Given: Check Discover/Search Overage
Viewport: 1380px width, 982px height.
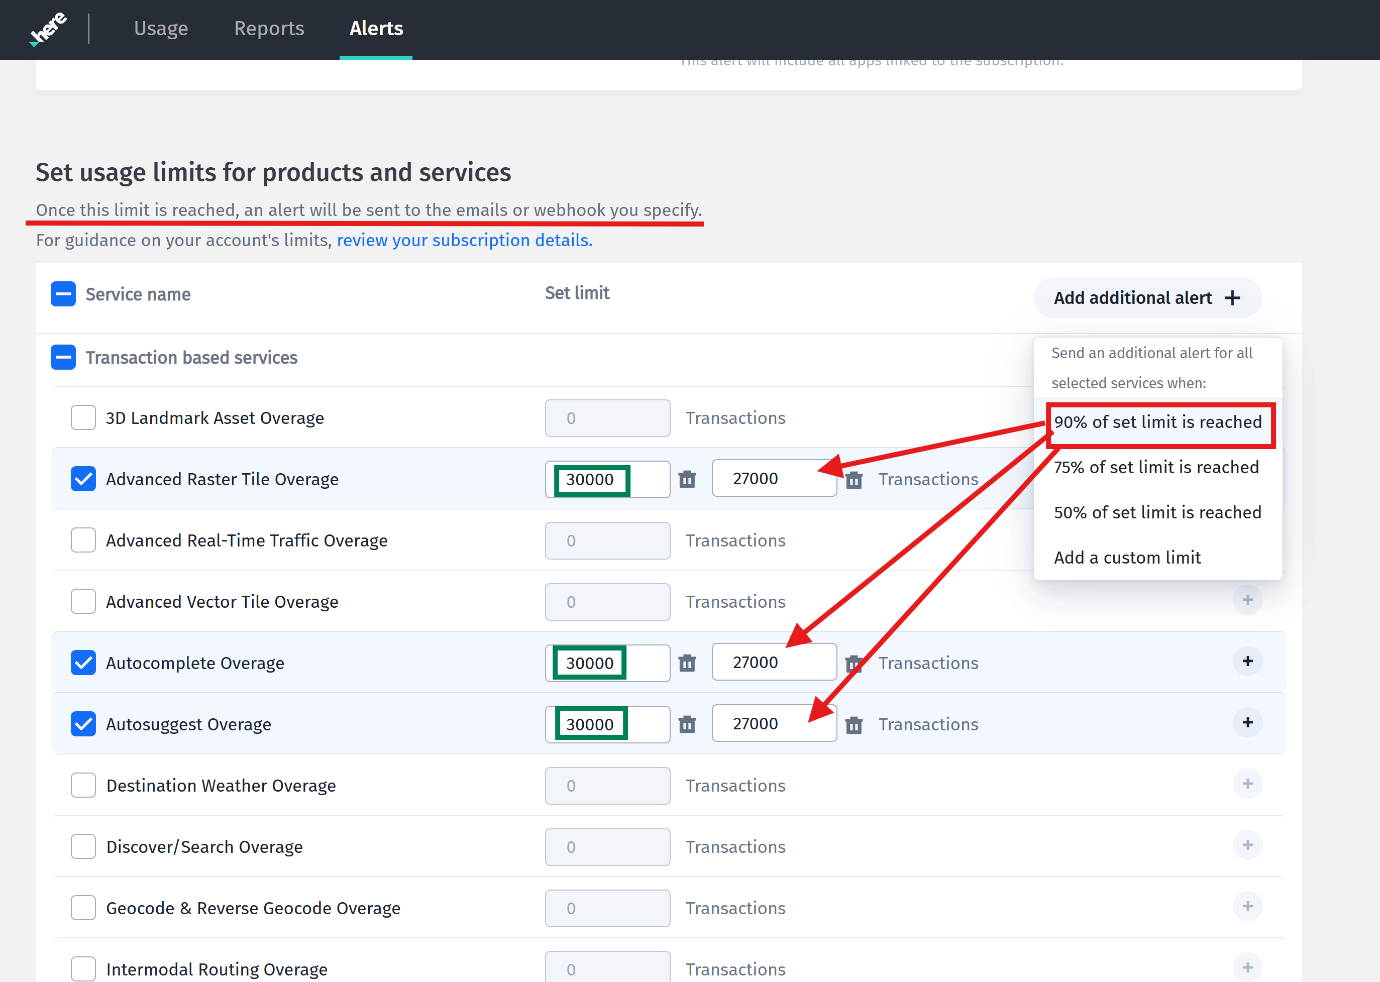Looking at the screenshot, I should coord(84,846).
